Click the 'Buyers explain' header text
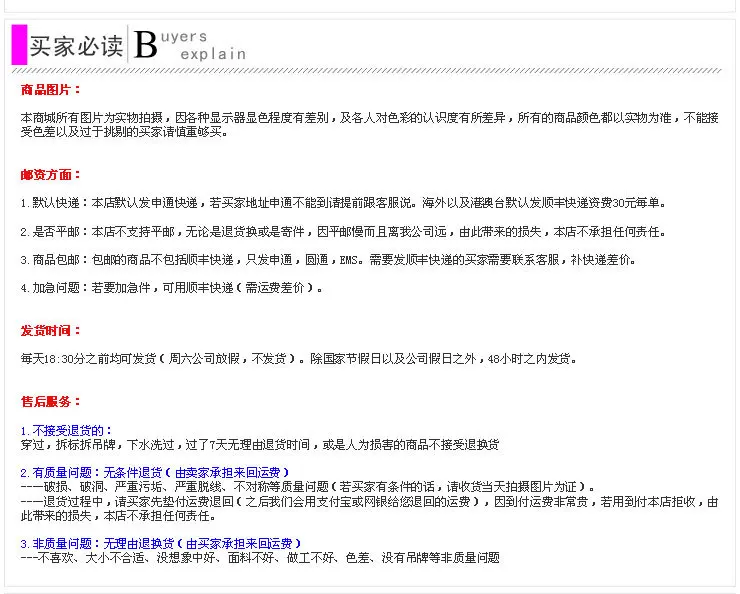The image size is (740, 594). (190, 45)
